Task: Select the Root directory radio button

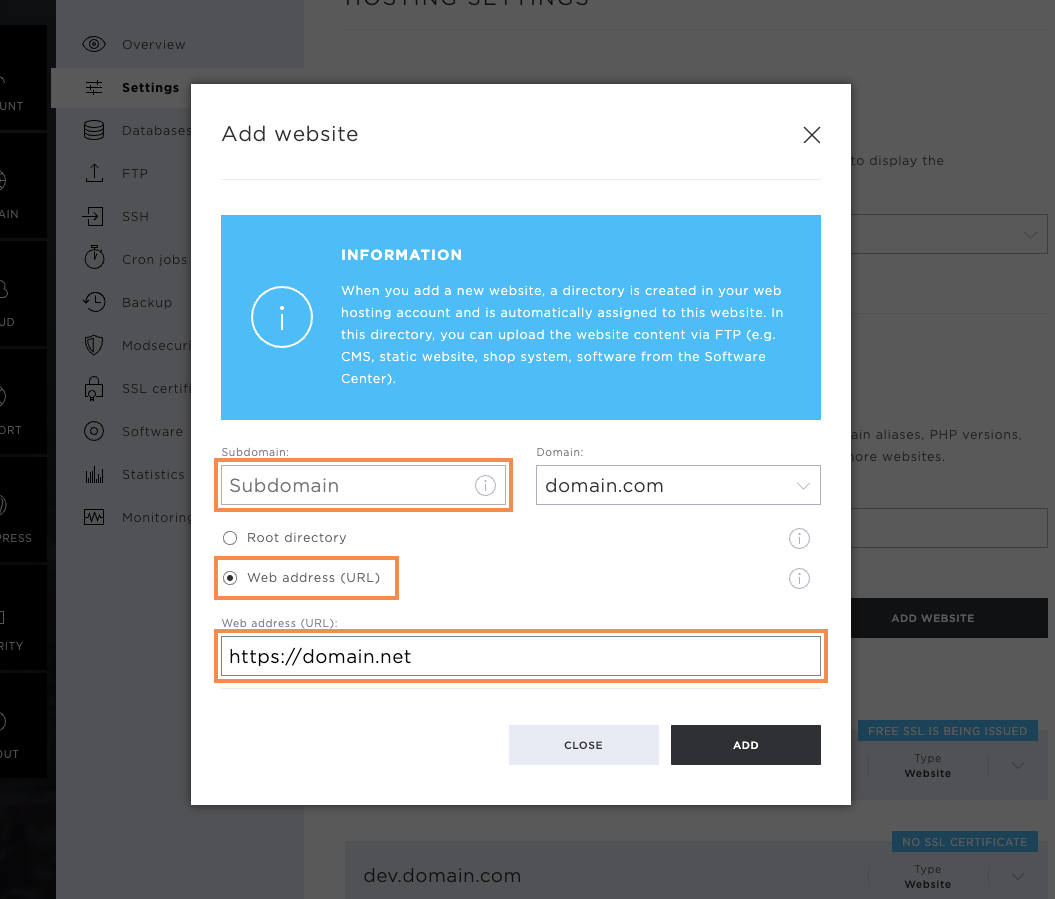Action: (x=230, y=538)
